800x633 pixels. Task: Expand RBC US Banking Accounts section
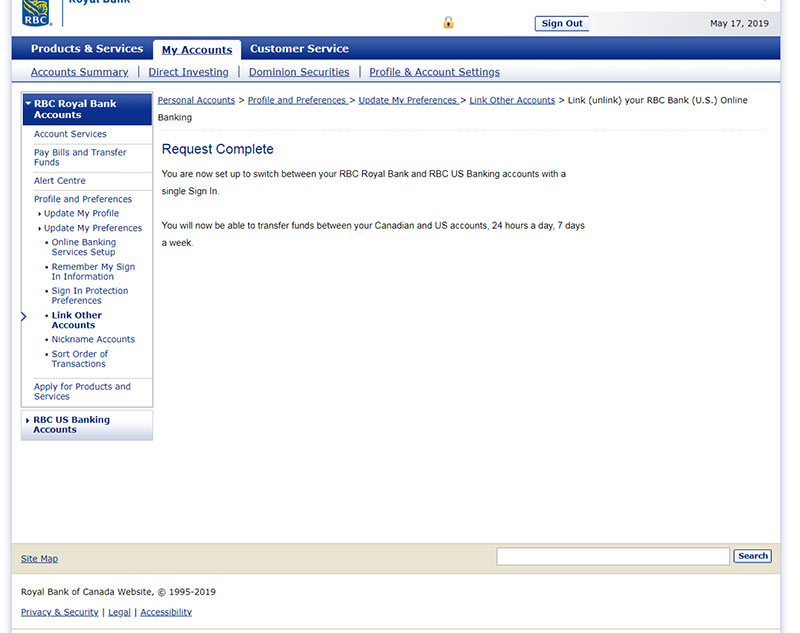[87, 424]
